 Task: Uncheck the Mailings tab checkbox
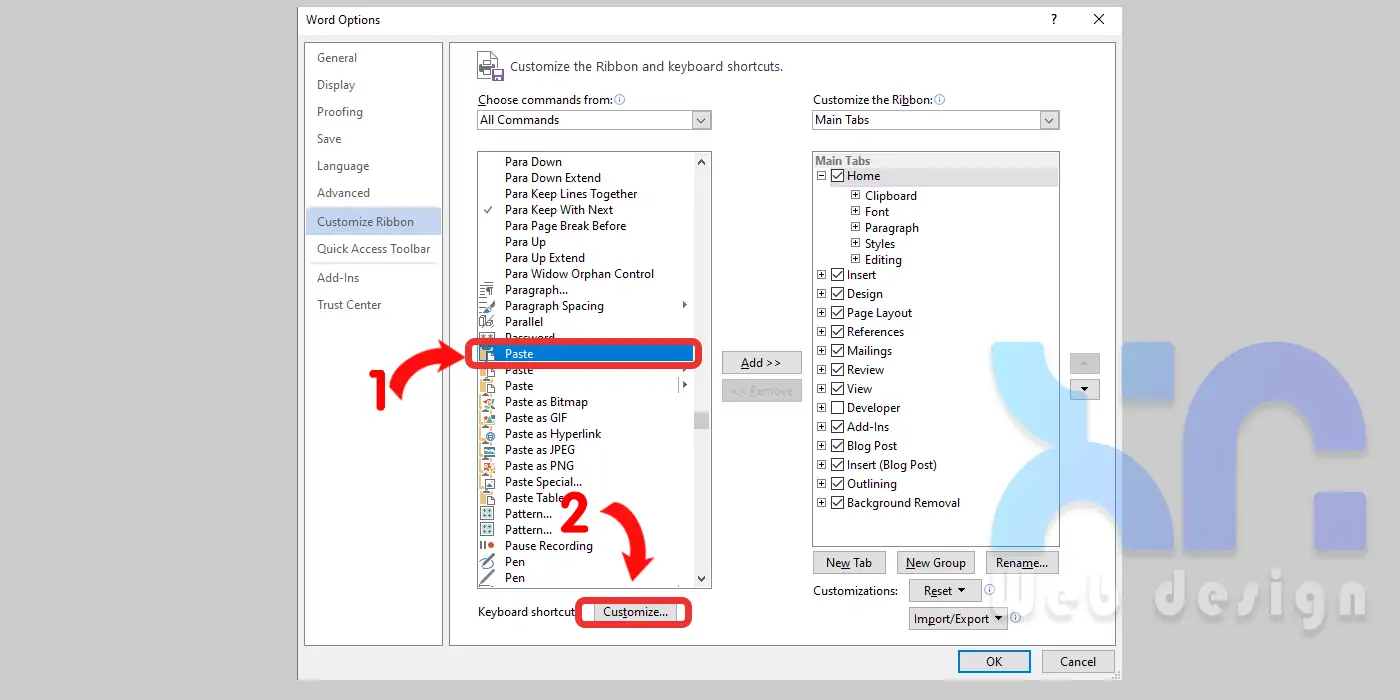837,351
